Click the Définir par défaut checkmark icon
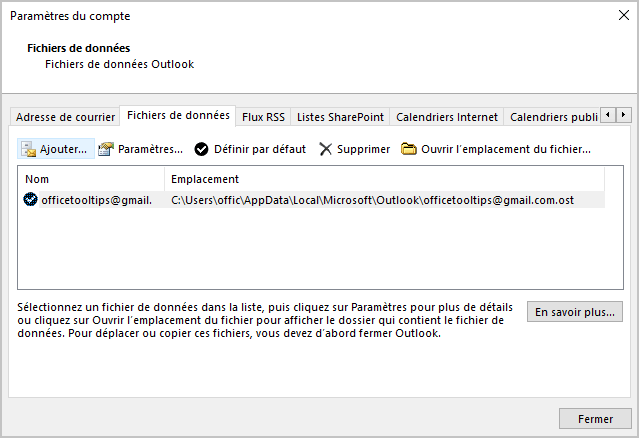This screenshot has width=639, height=438. pos(201,149)
